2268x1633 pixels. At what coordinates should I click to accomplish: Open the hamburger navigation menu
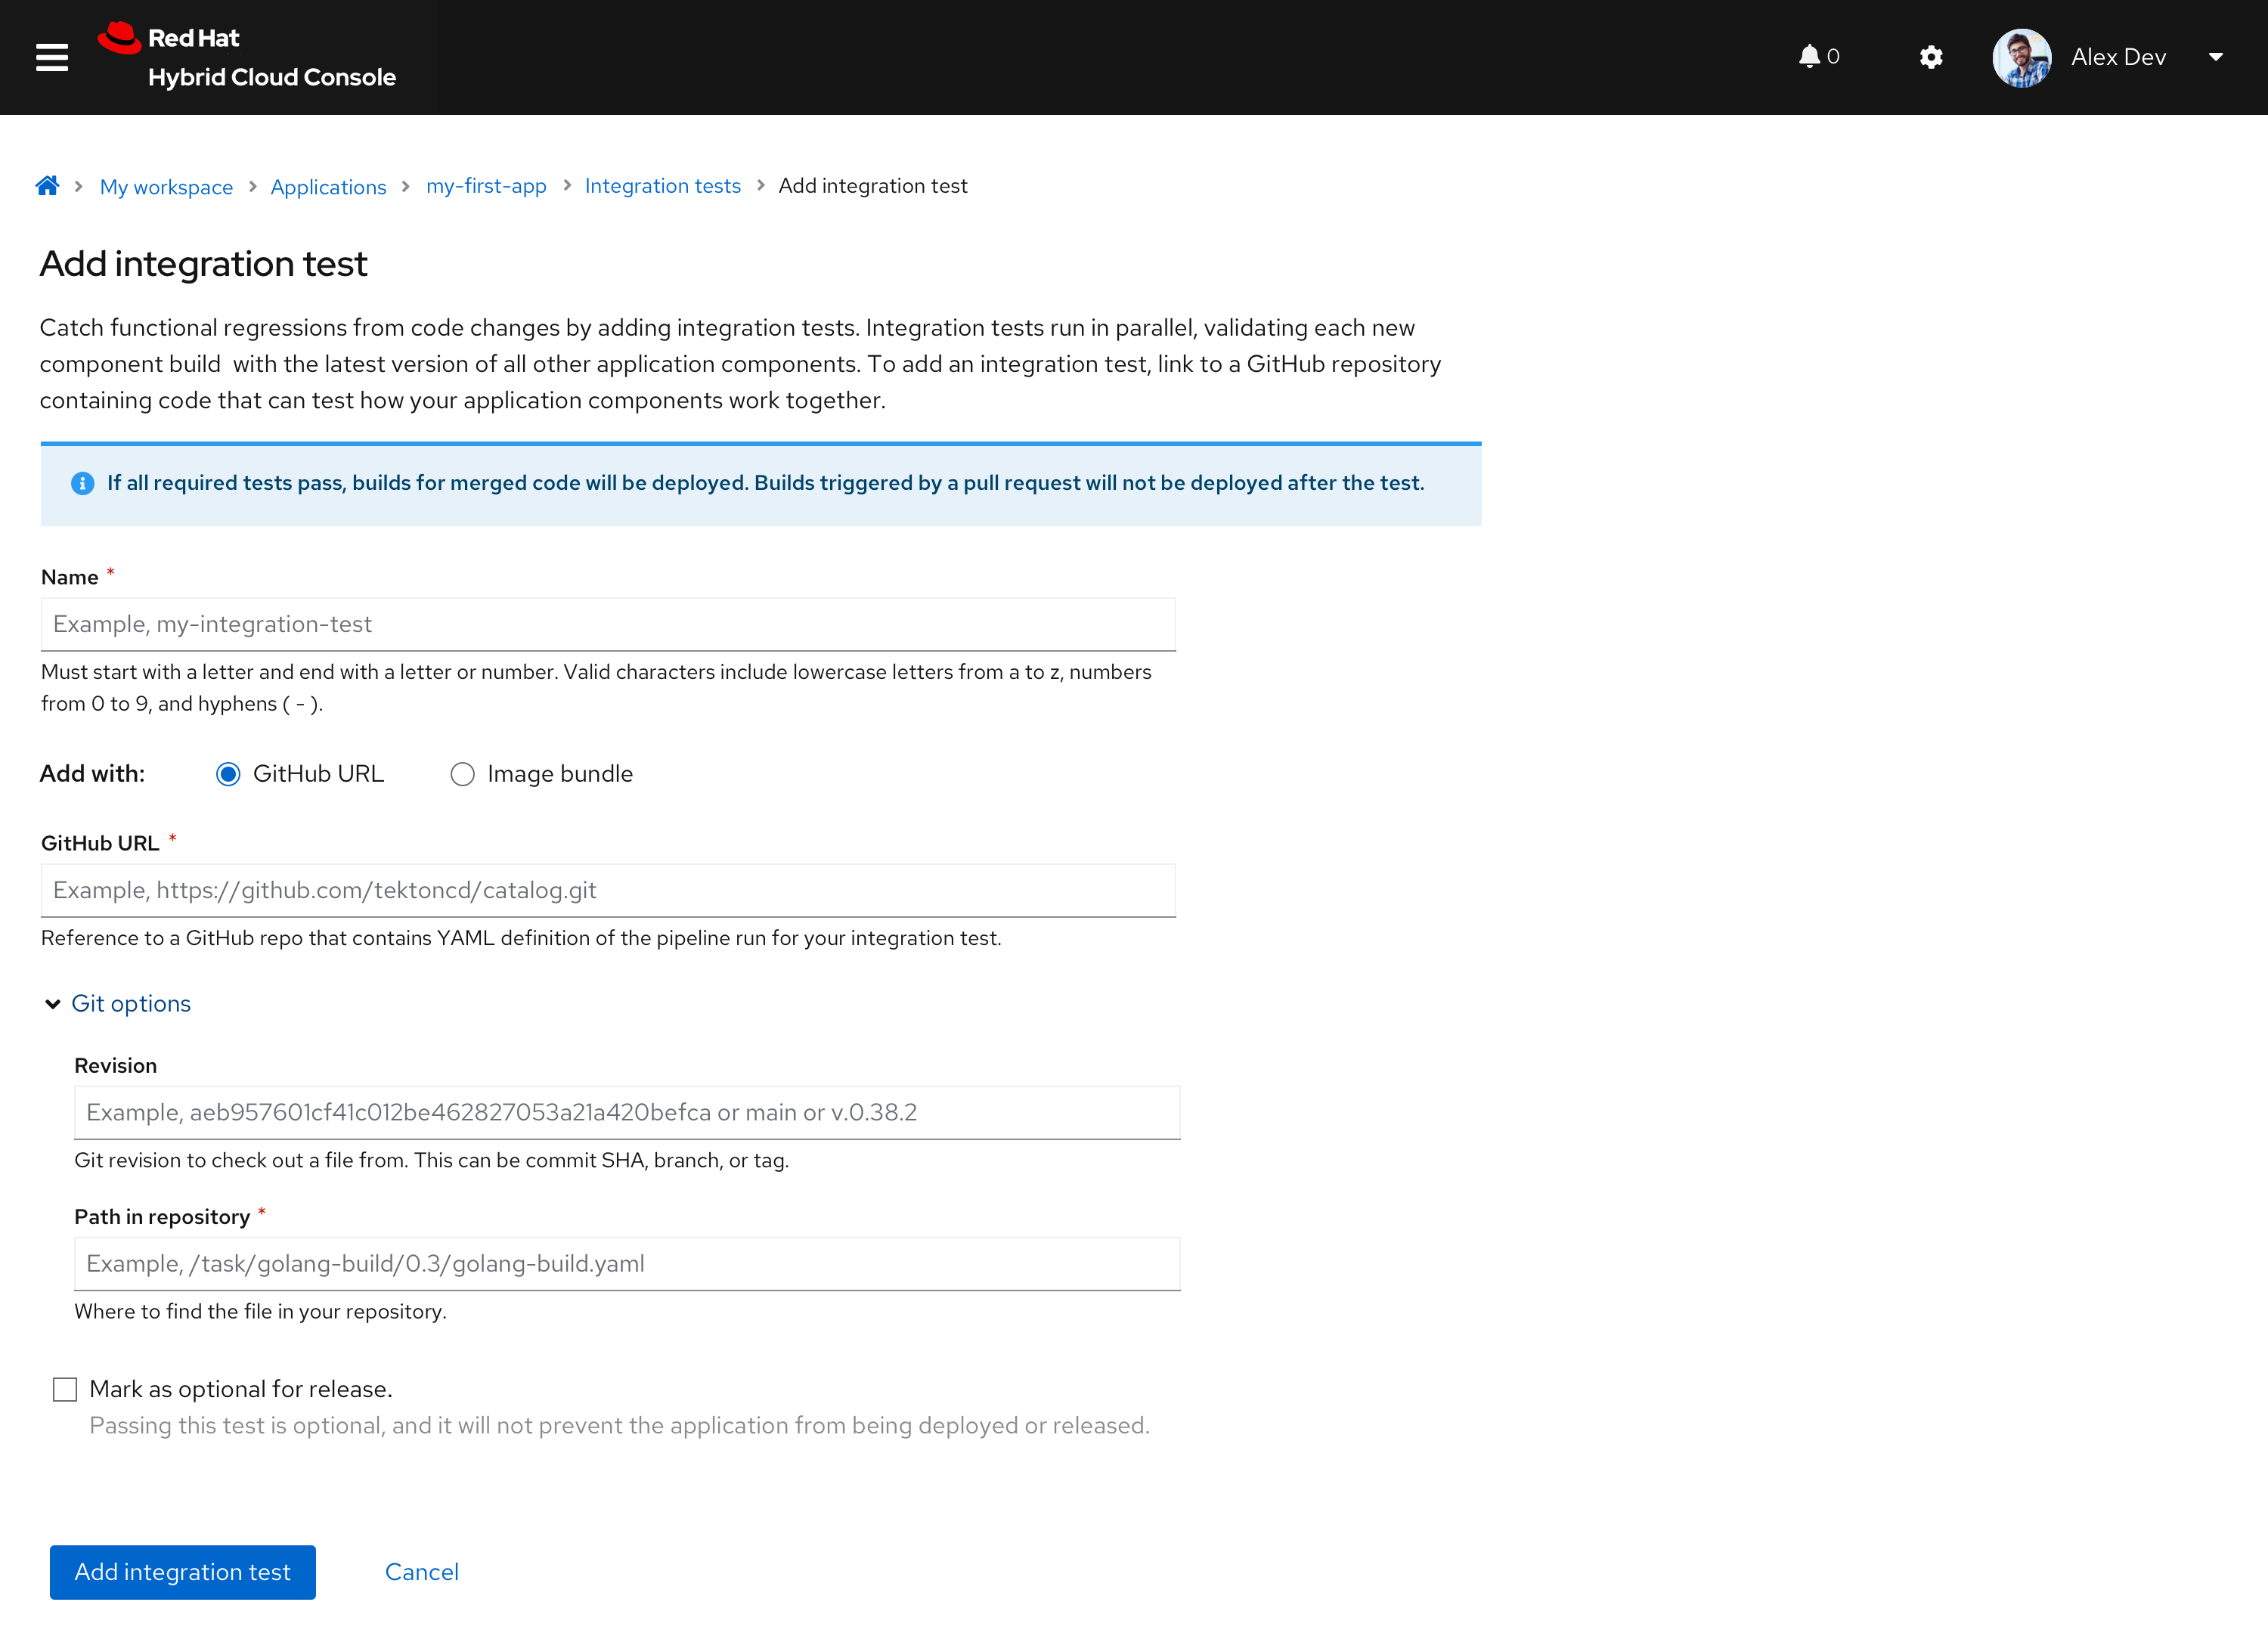[x=52, y=57]
